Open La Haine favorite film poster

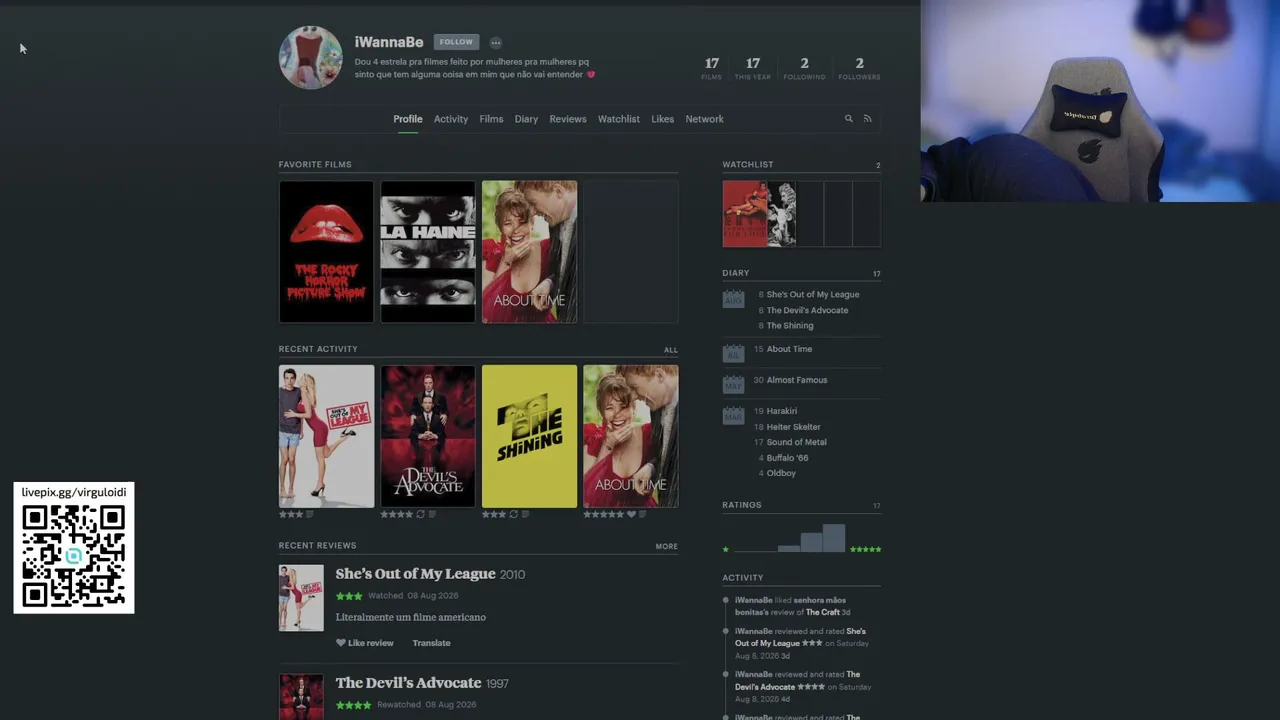pyautogui.click(x=428, y=252)
